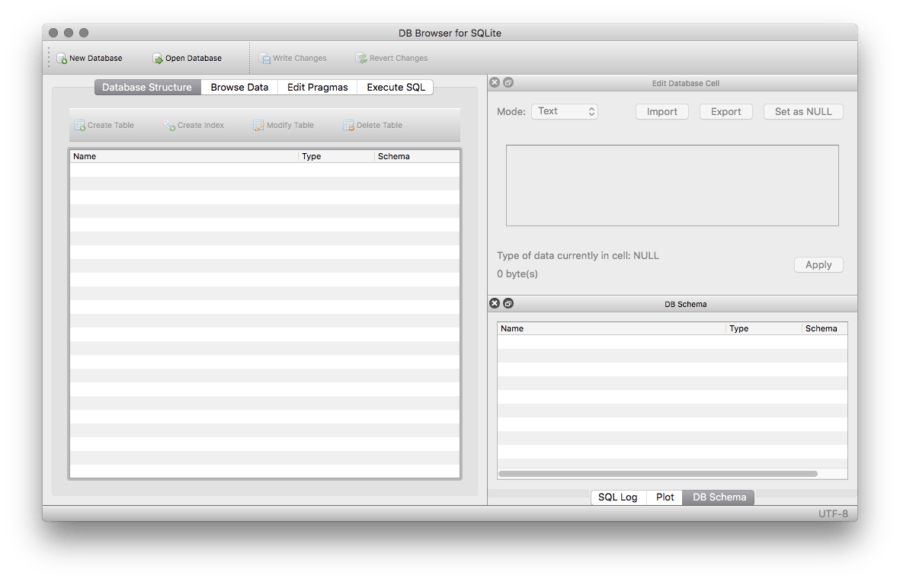Viewport: 900px width, 582px height.
Task: Click the Schema header in structure list
Action: (417, 156)
